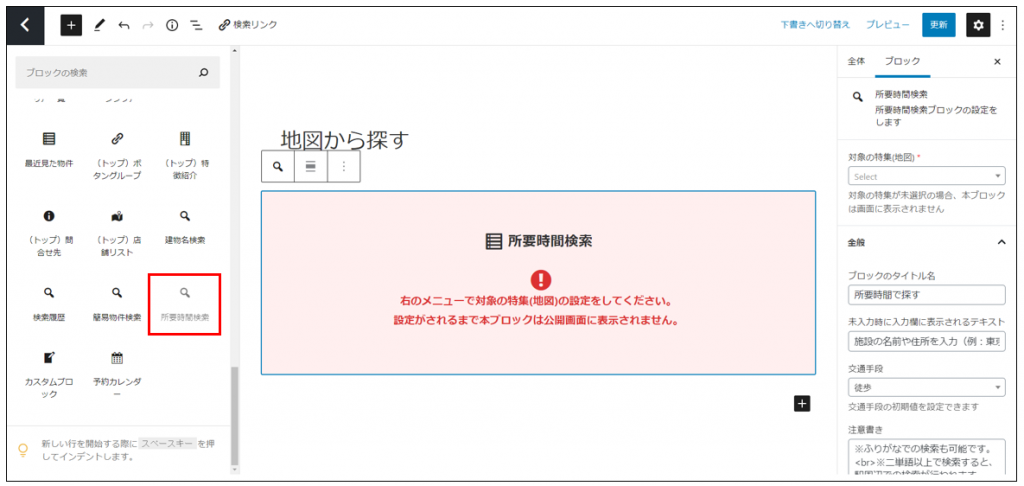Click the プレビュー preview link

tap(887, 25)
